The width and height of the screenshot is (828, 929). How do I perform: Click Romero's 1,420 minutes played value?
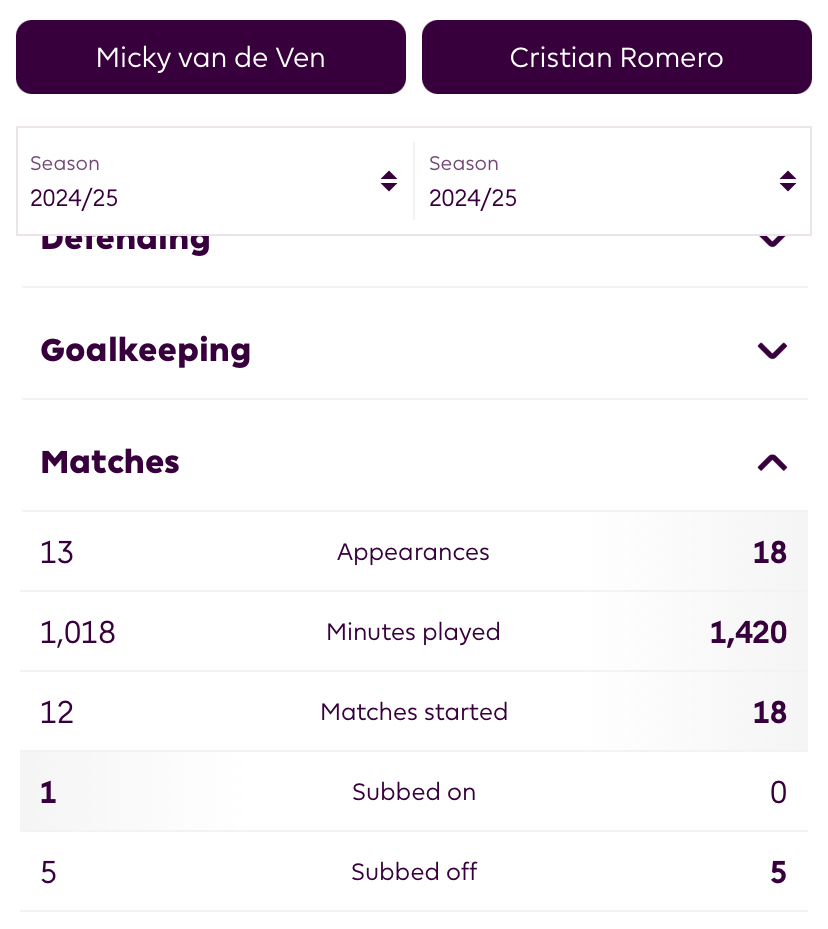(748, 632)
